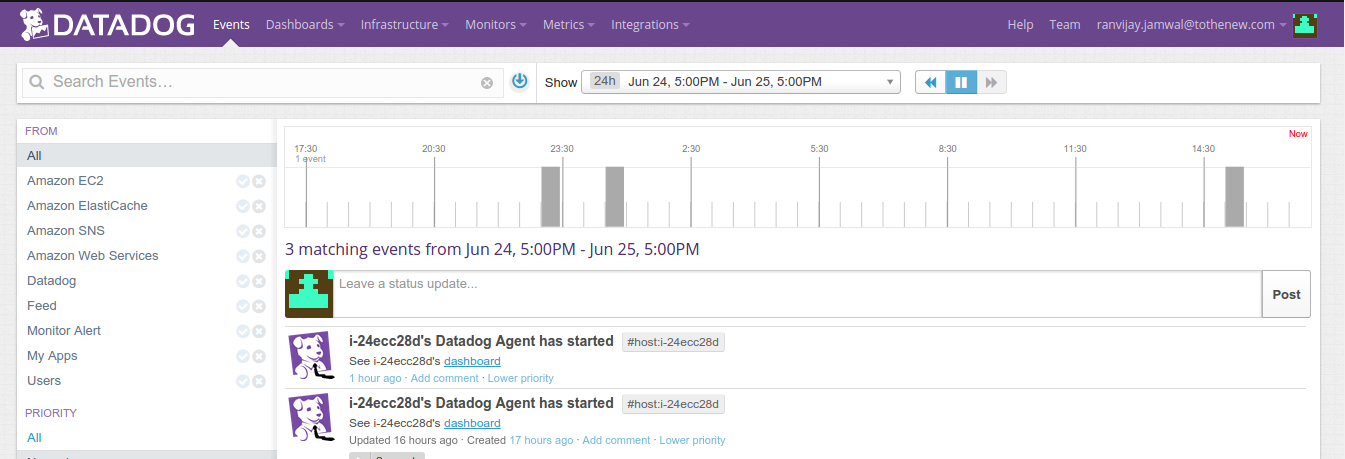
Task: Exclude Amazon Web Services x icon
Action: coord(259,256)
